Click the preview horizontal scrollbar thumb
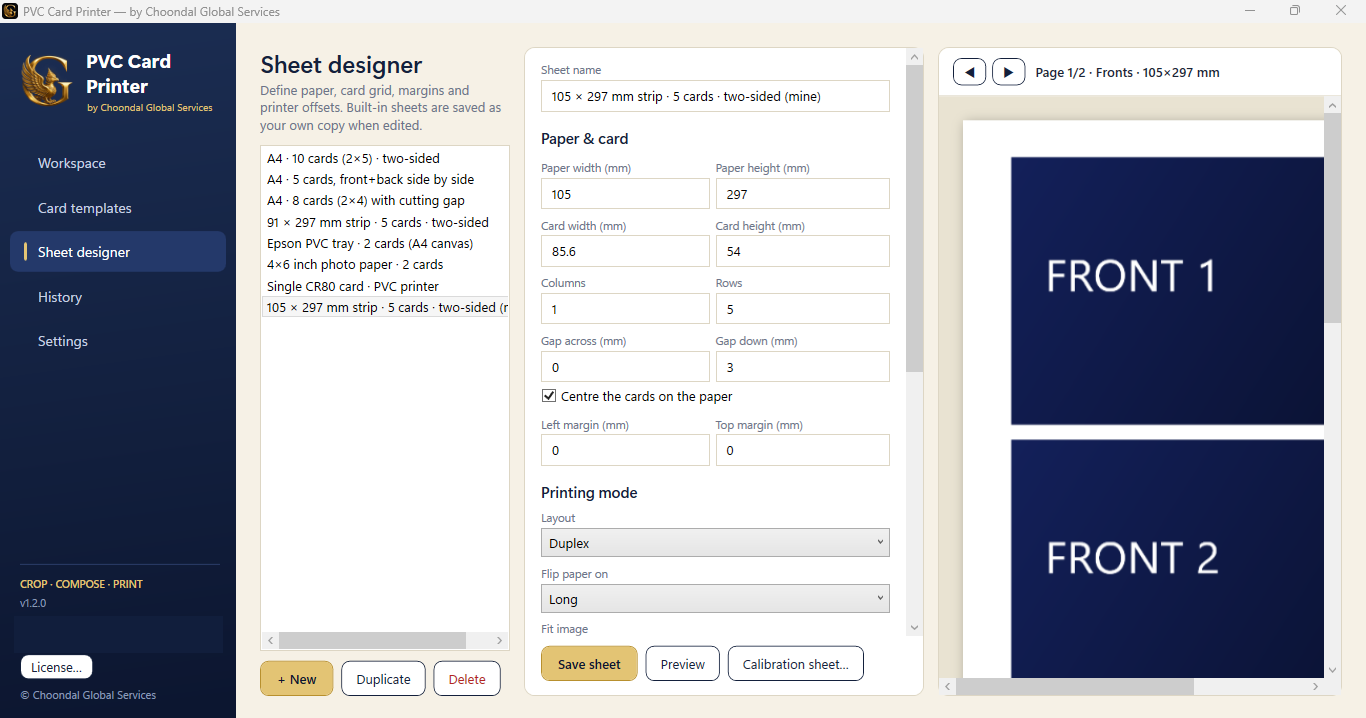The height and width of the screenshot is (718, 1366). pyautogui.click(x=1075, y=687)
